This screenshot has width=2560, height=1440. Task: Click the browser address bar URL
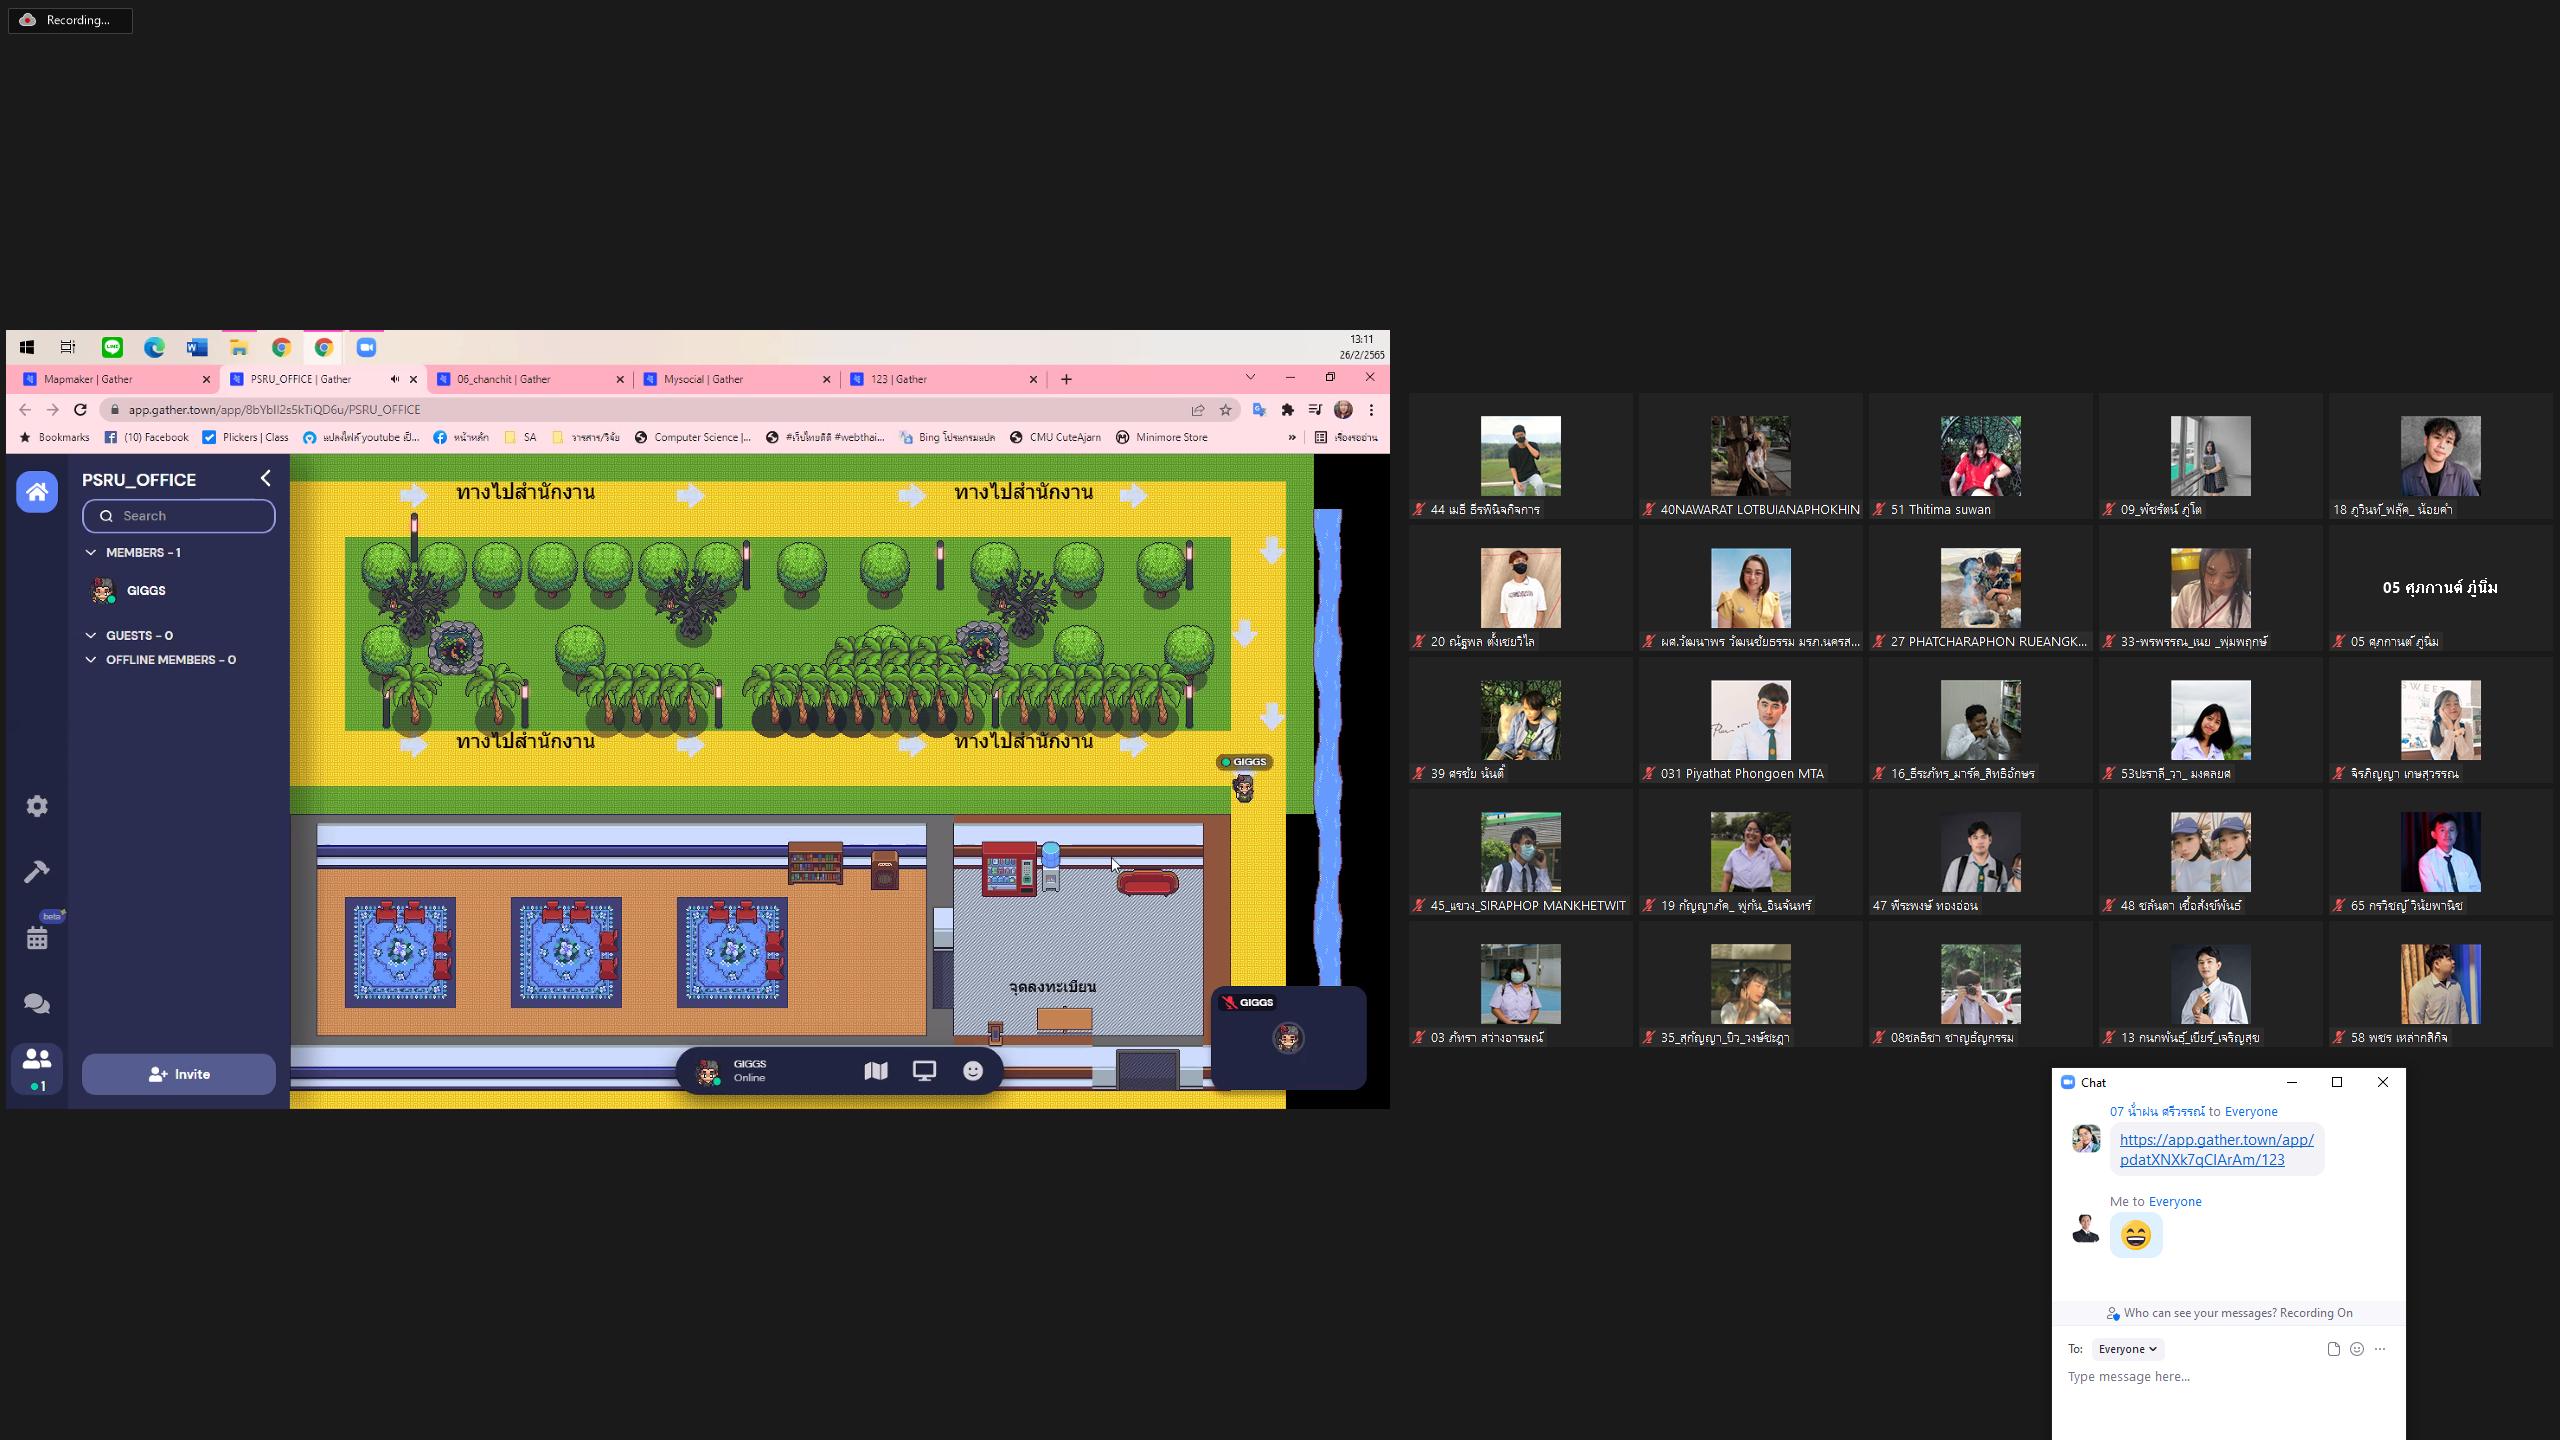274,410
